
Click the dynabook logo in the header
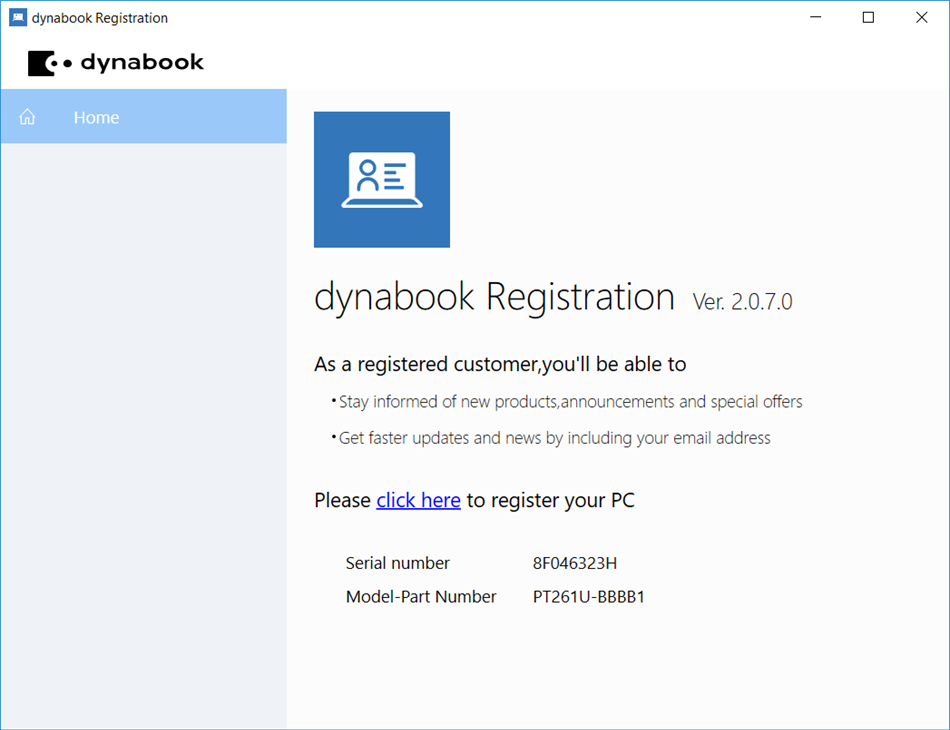coord(116,62)
